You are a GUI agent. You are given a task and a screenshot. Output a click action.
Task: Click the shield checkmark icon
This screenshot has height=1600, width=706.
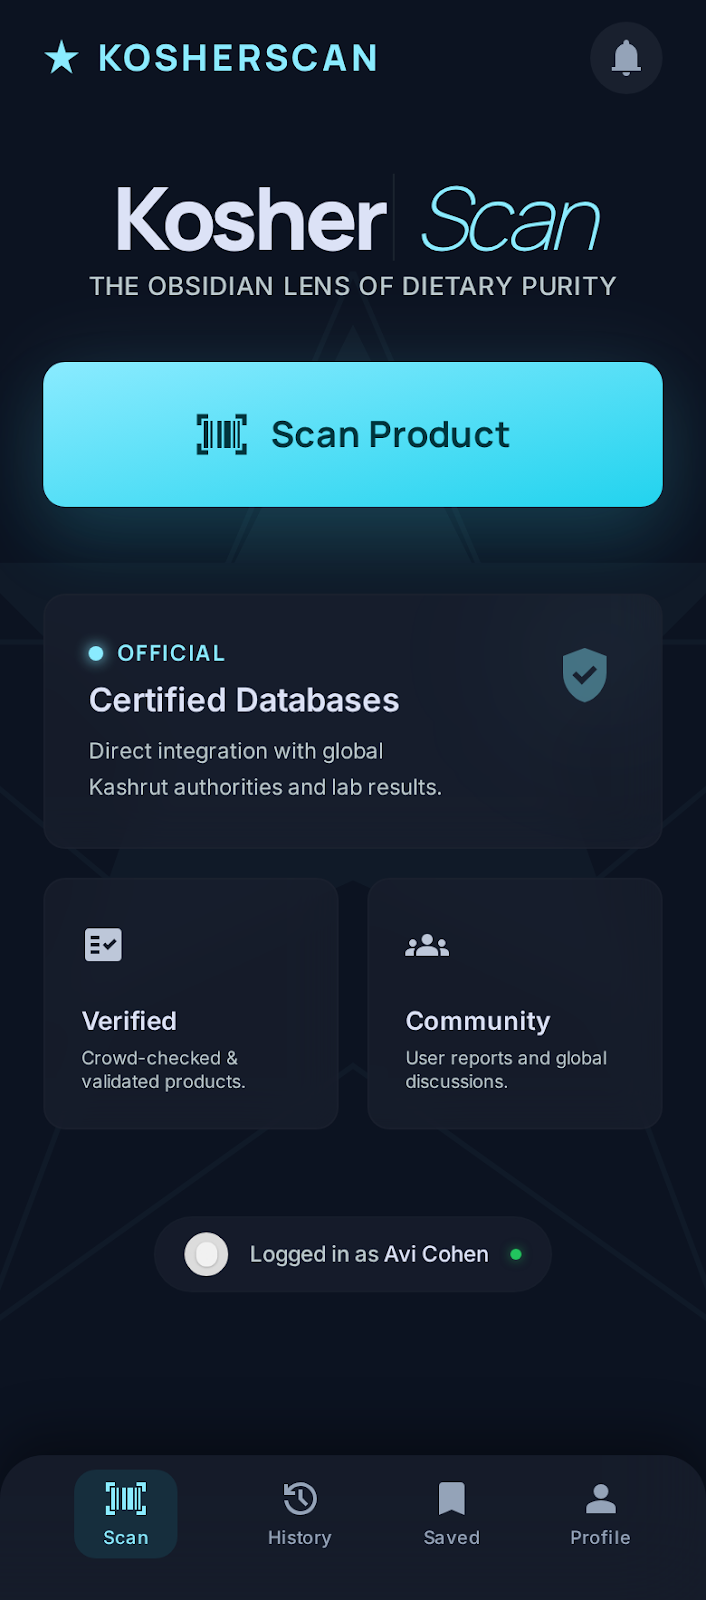(585, 675)
